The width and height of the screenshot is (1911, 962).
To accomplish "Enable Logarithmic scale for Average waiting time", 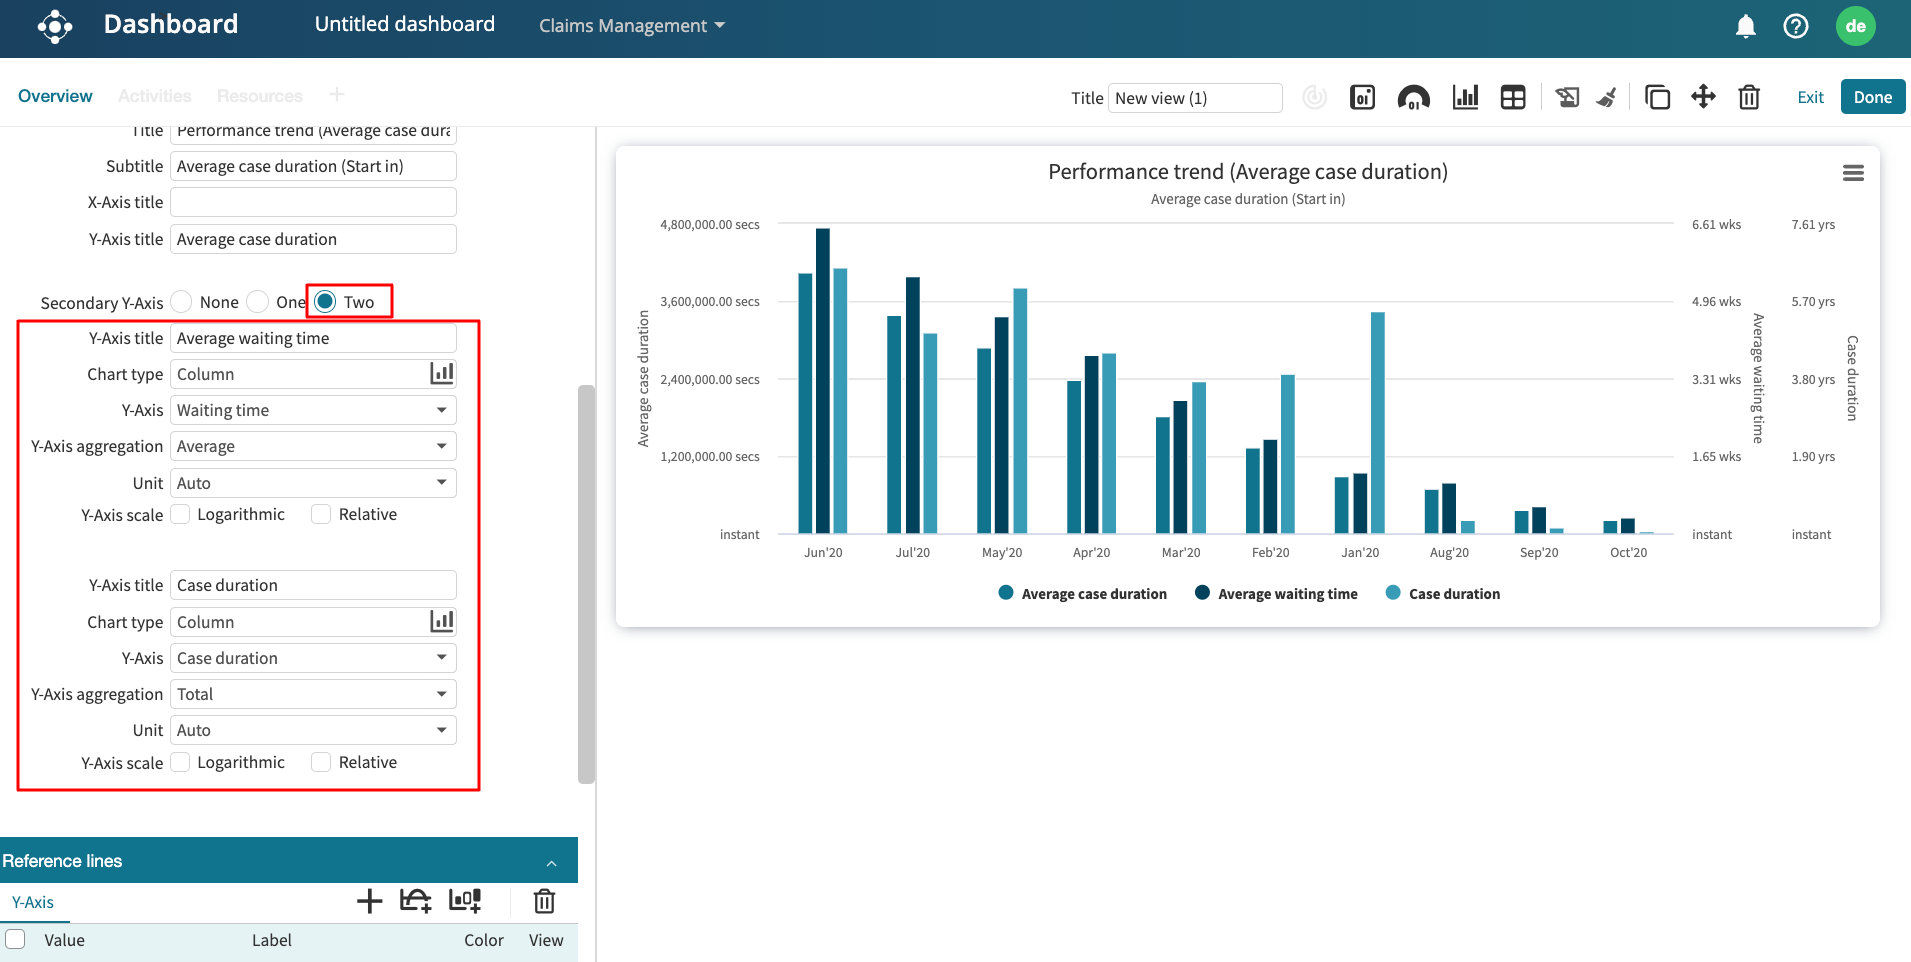I will (x=181, y=514).
